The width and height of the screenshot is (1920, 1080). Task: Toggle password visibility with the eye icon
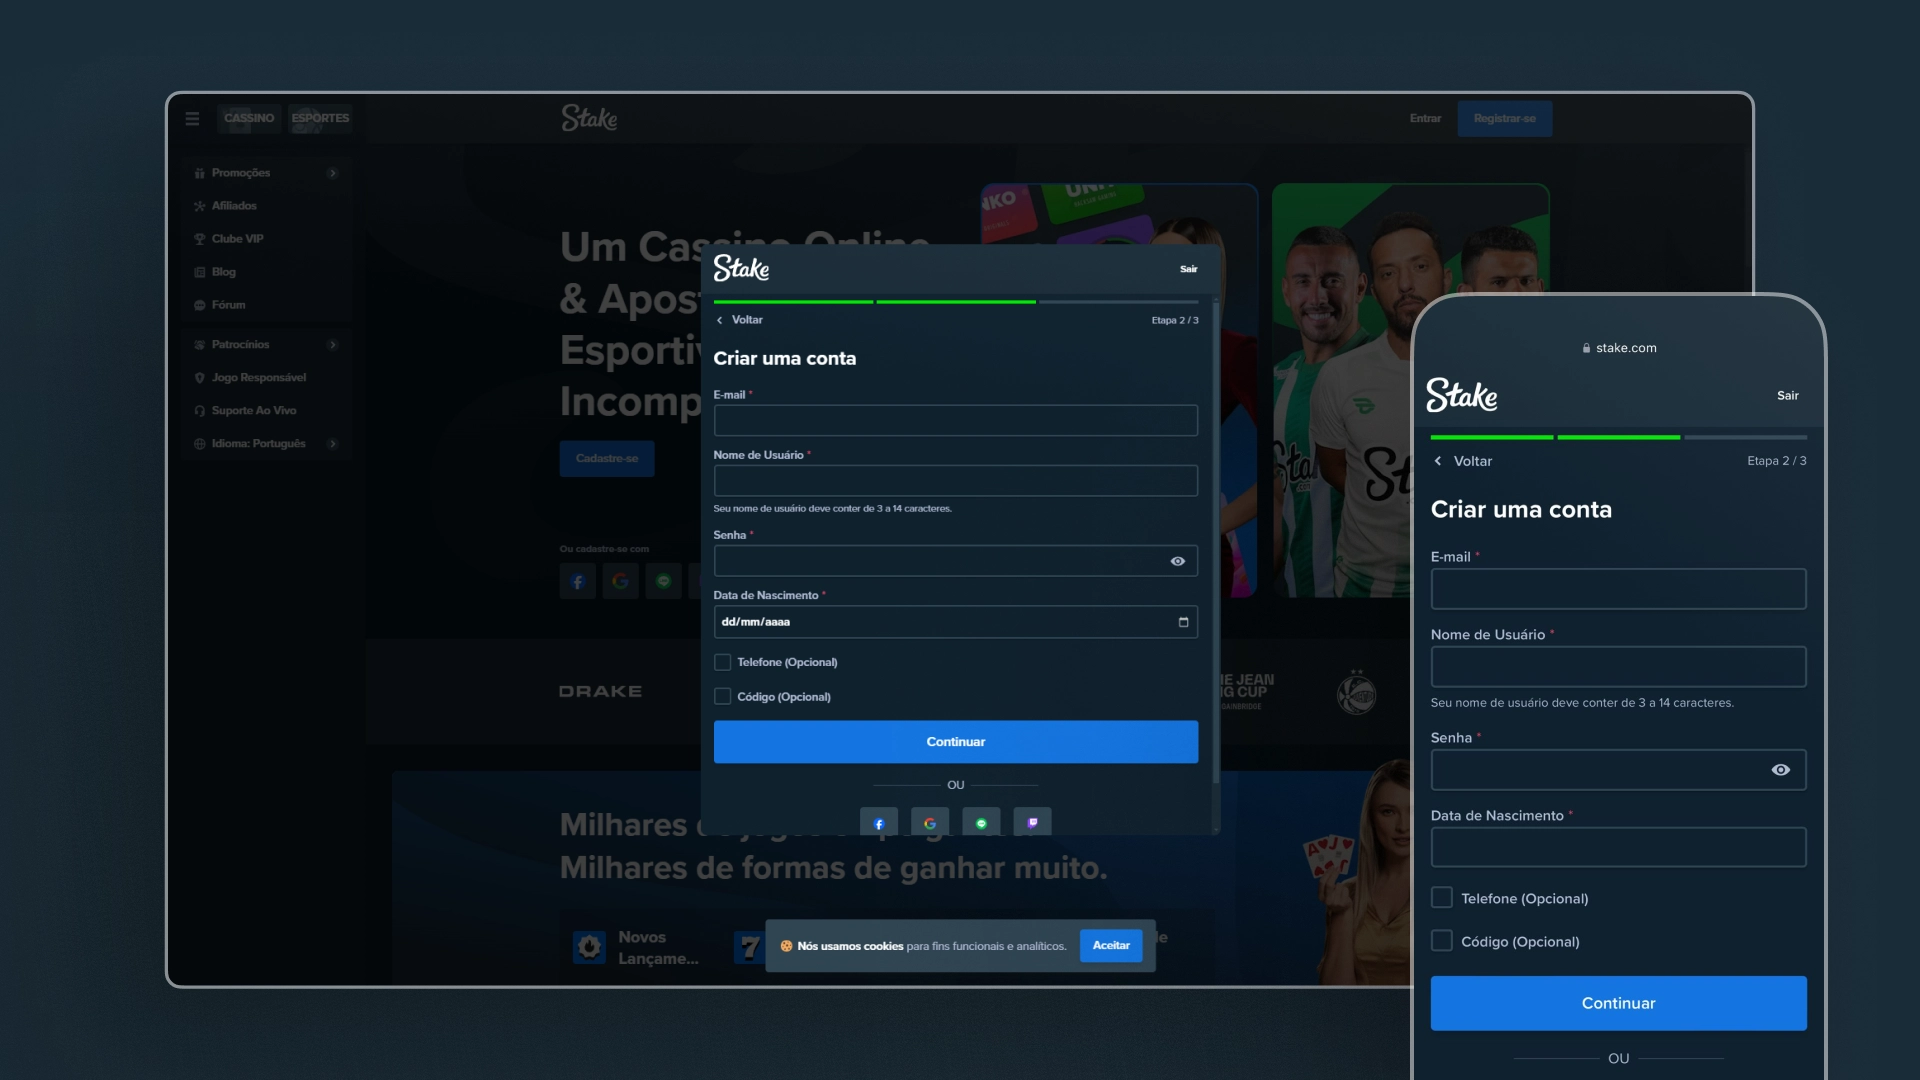coord(1177,561)
